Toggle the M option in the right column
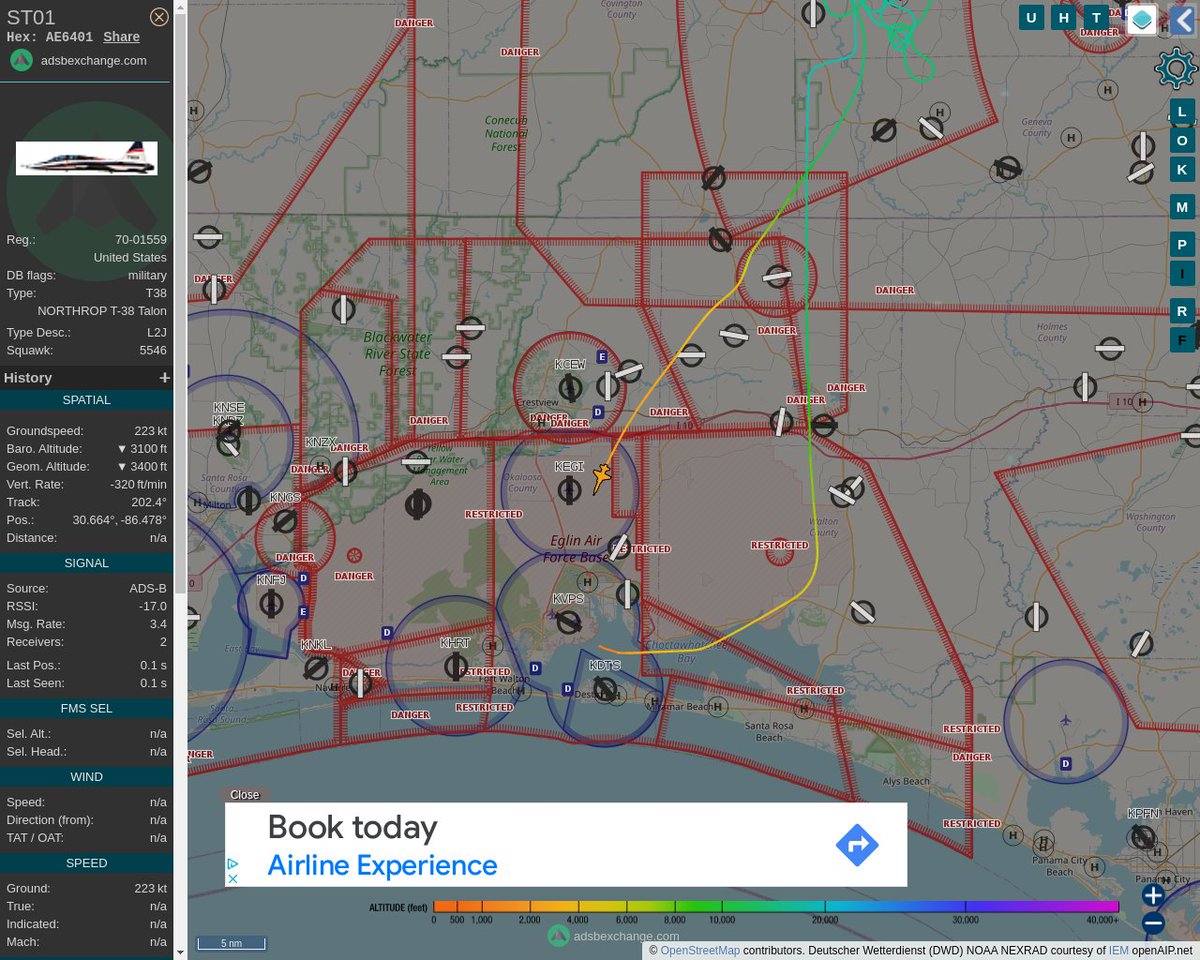The image size is (1200, 960). coord(1182,207)
